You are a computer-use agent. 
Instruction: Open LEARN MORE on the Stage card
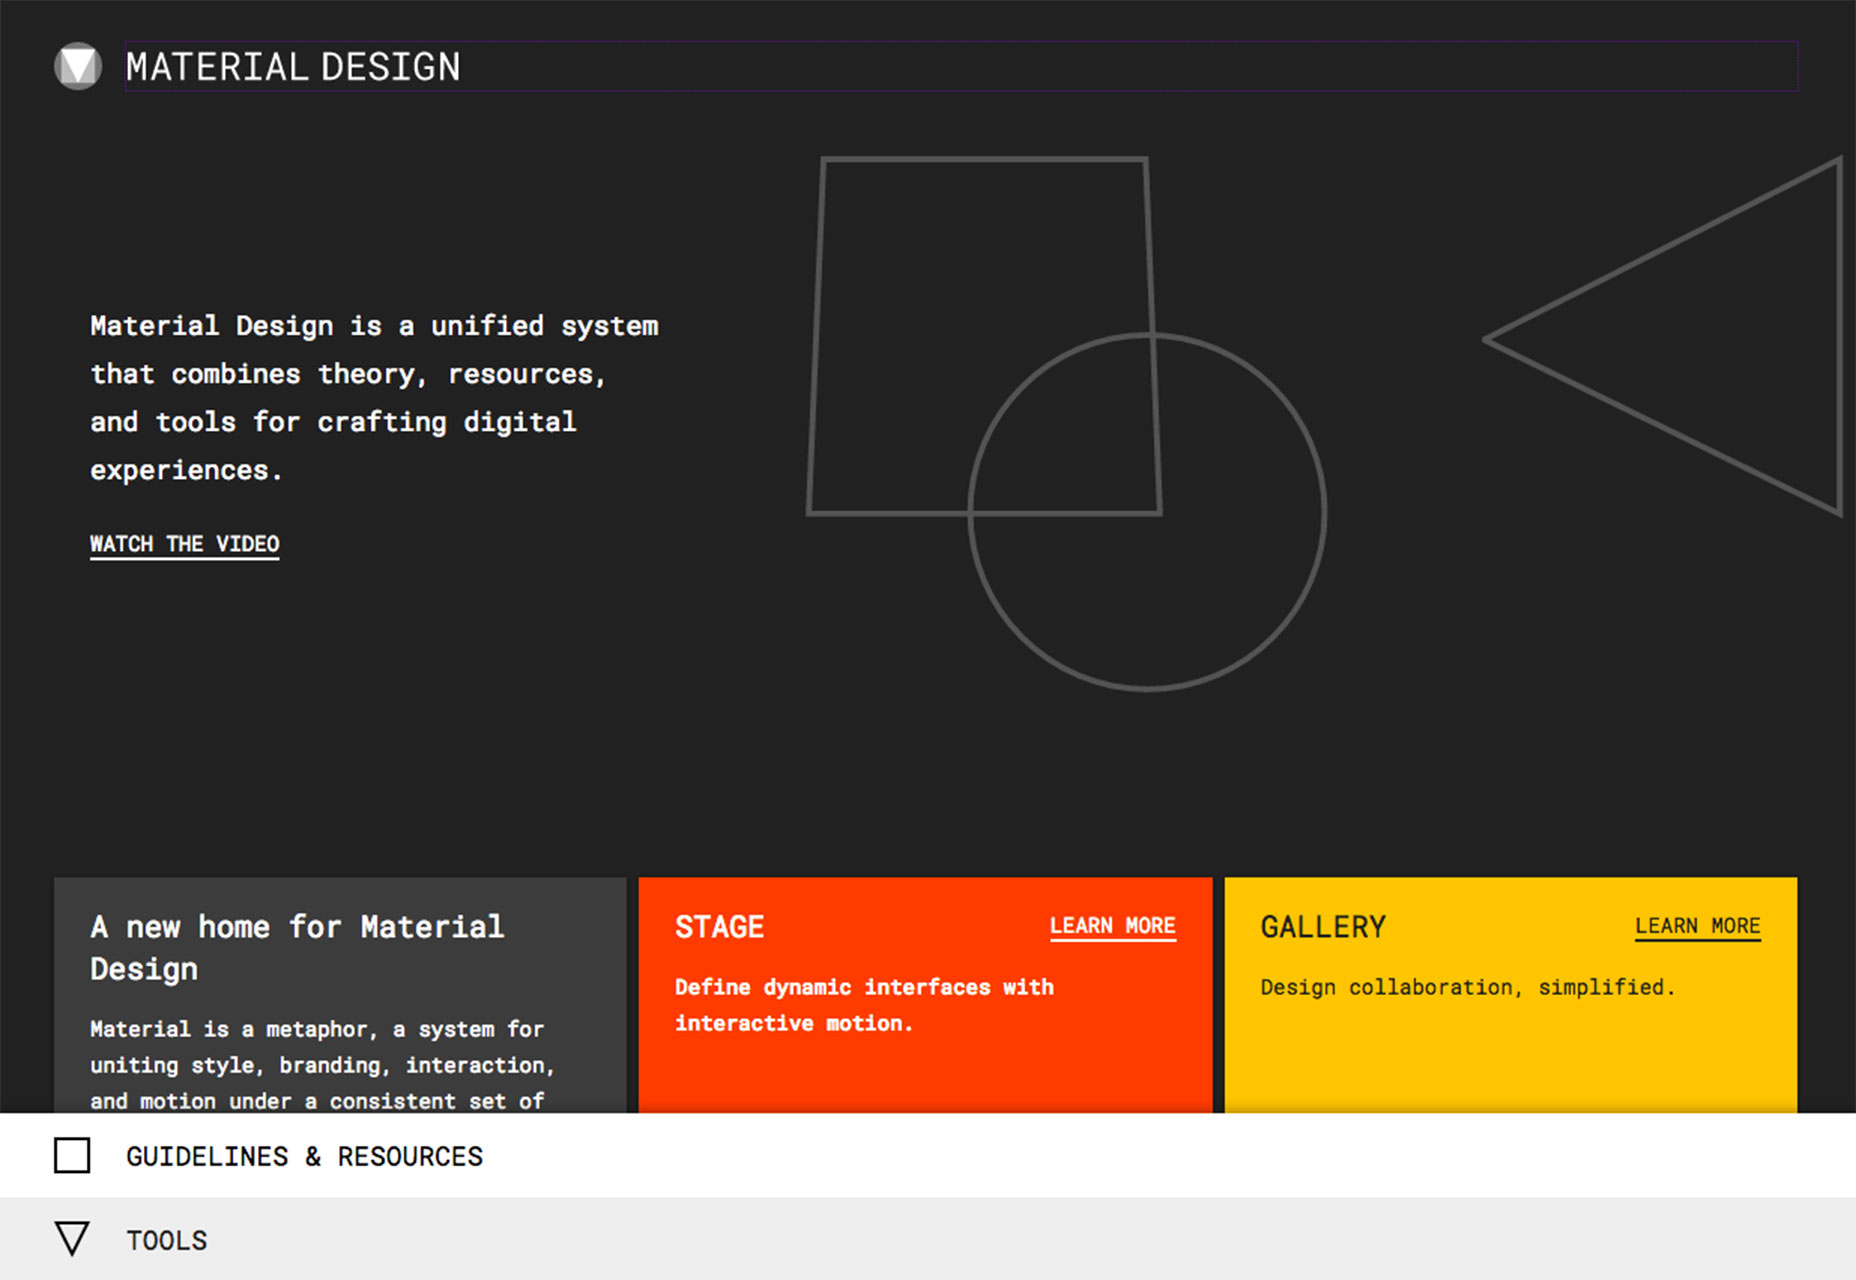(x=1112, y=926)
